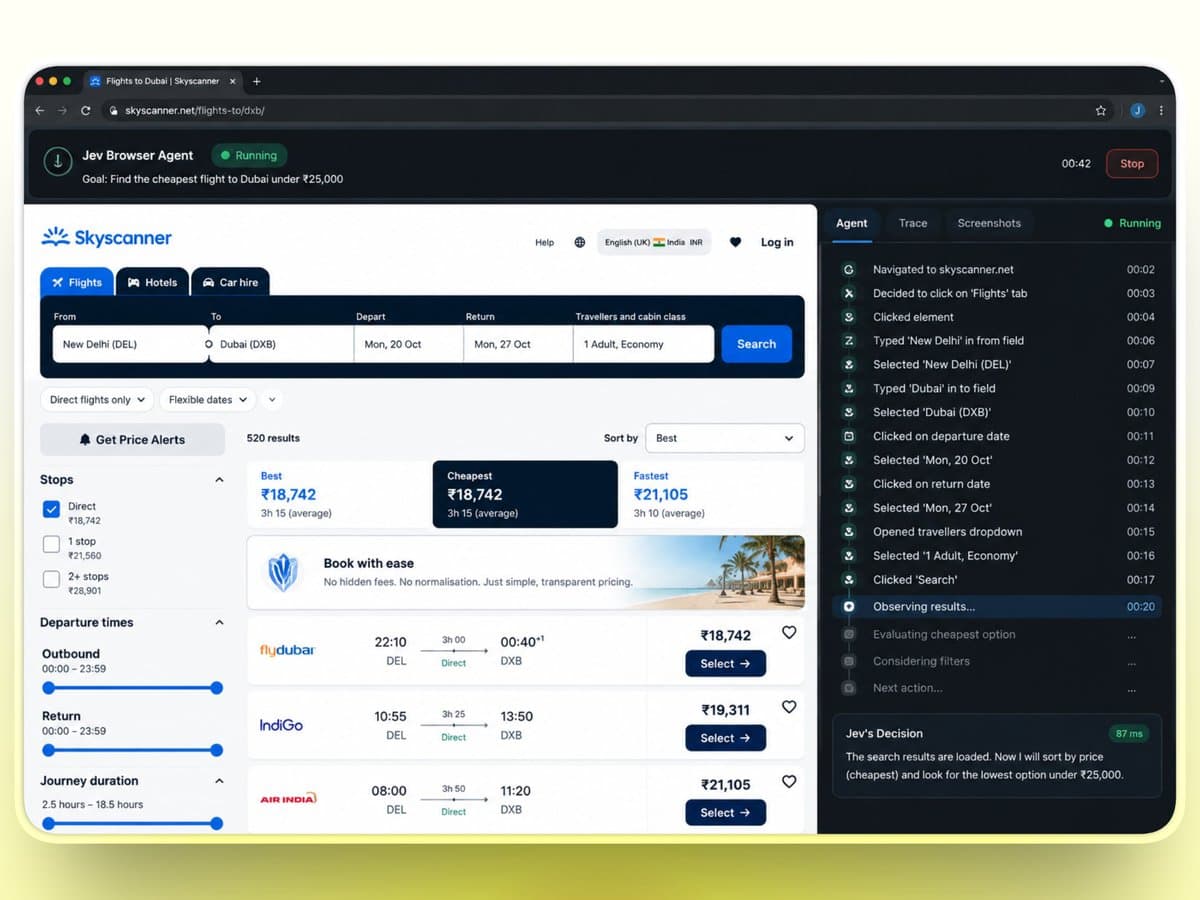Open the Flexible dates dropdown
This screenshot has height=900, width=1200.
click(x=208, y=400)
